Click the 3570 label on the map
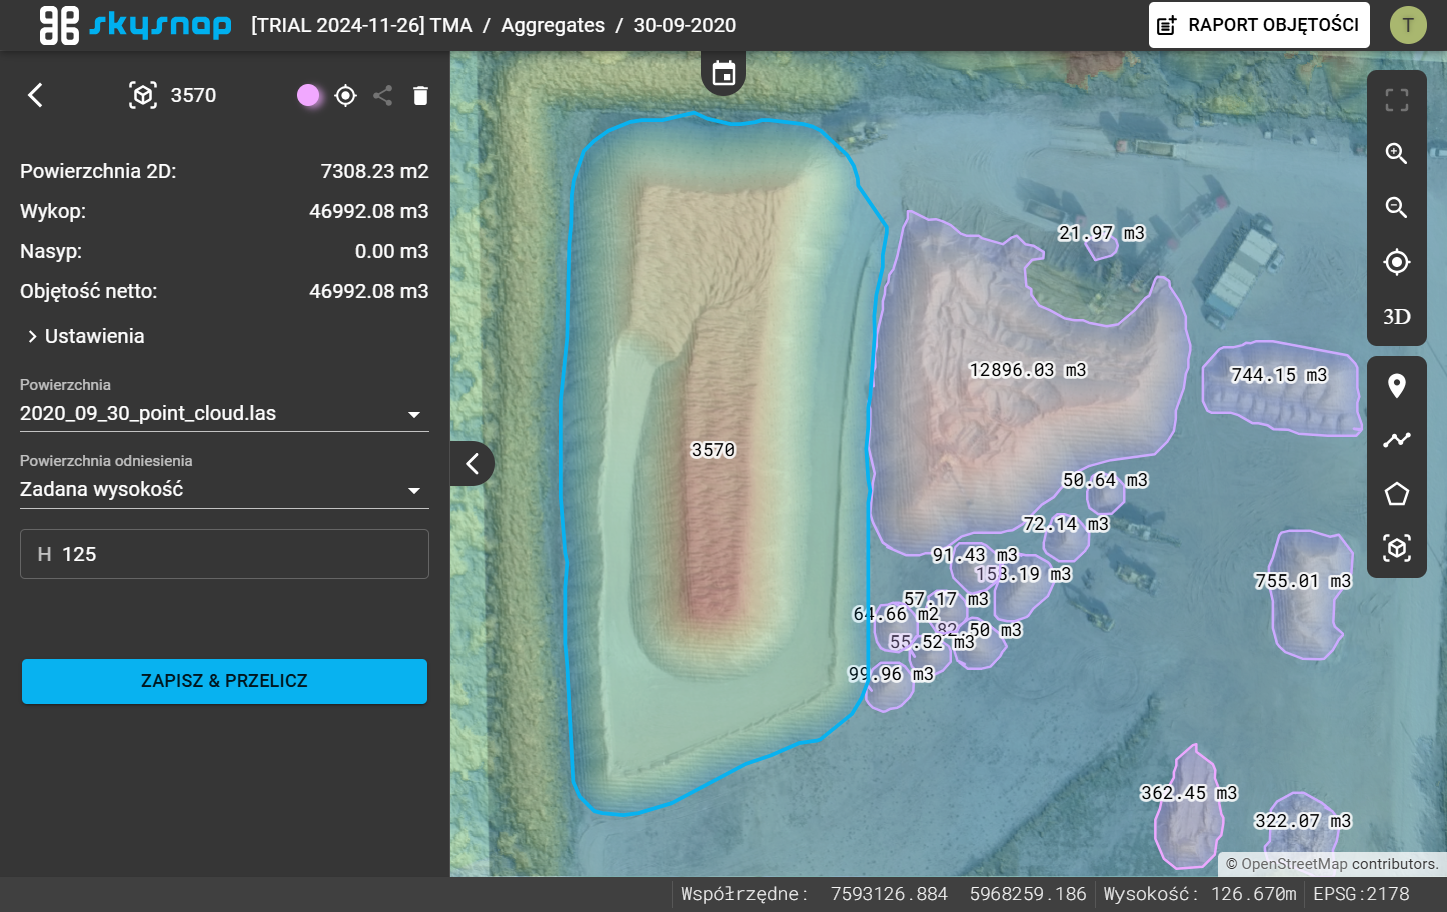 click(x=713, y=450)
